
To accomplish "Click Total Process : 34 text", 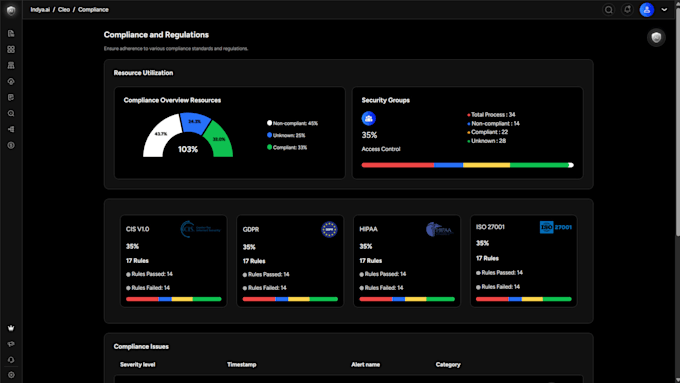I will pos(493,115).
